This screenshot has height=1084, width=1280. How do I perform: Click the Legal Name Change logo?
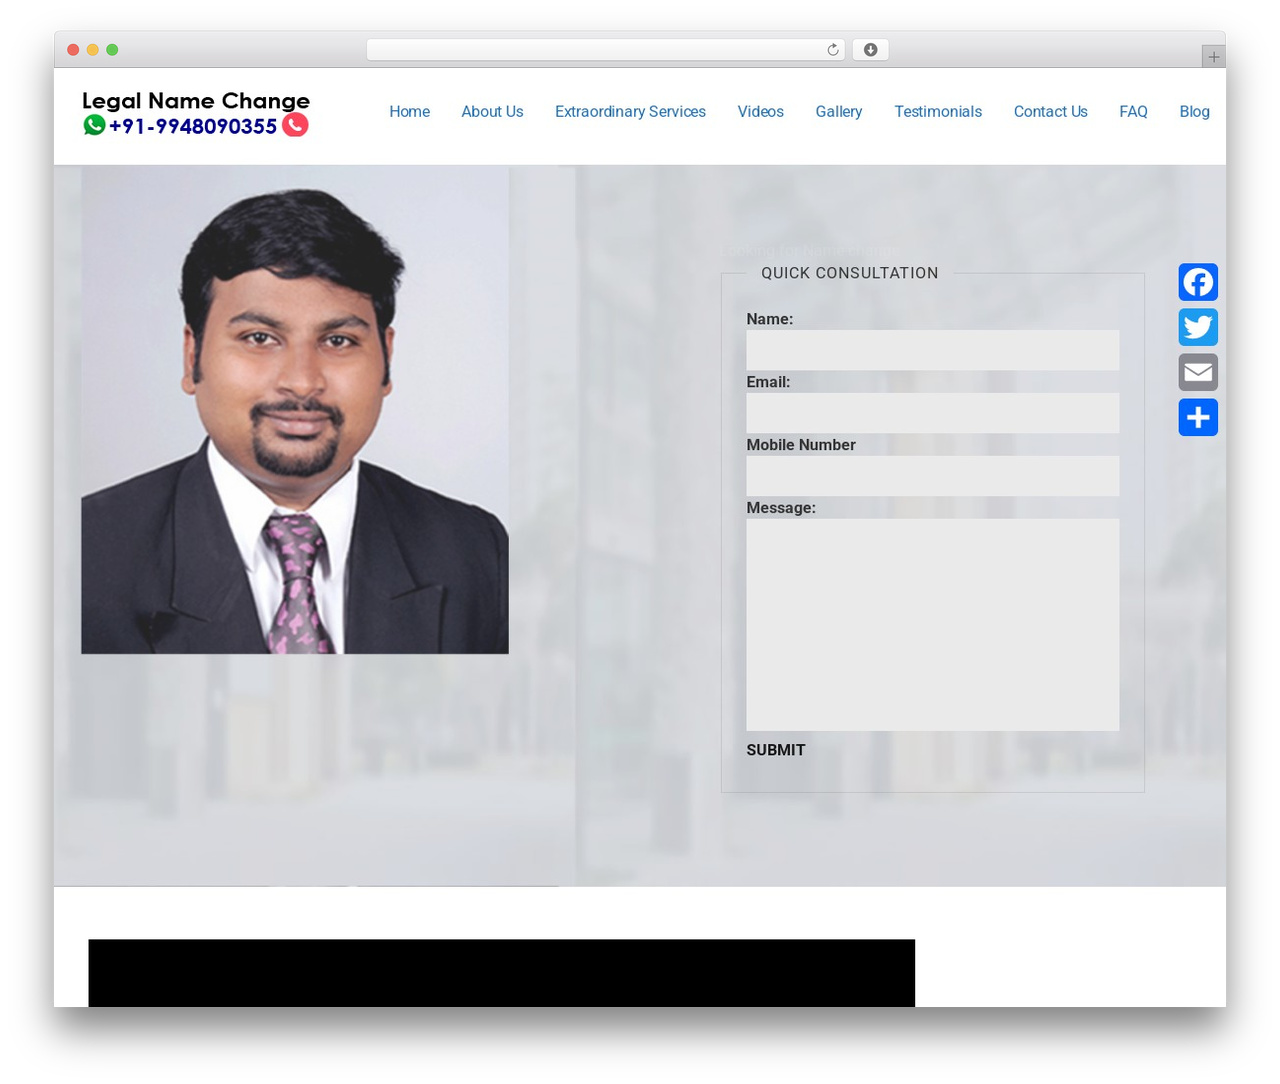click(196, 101)
